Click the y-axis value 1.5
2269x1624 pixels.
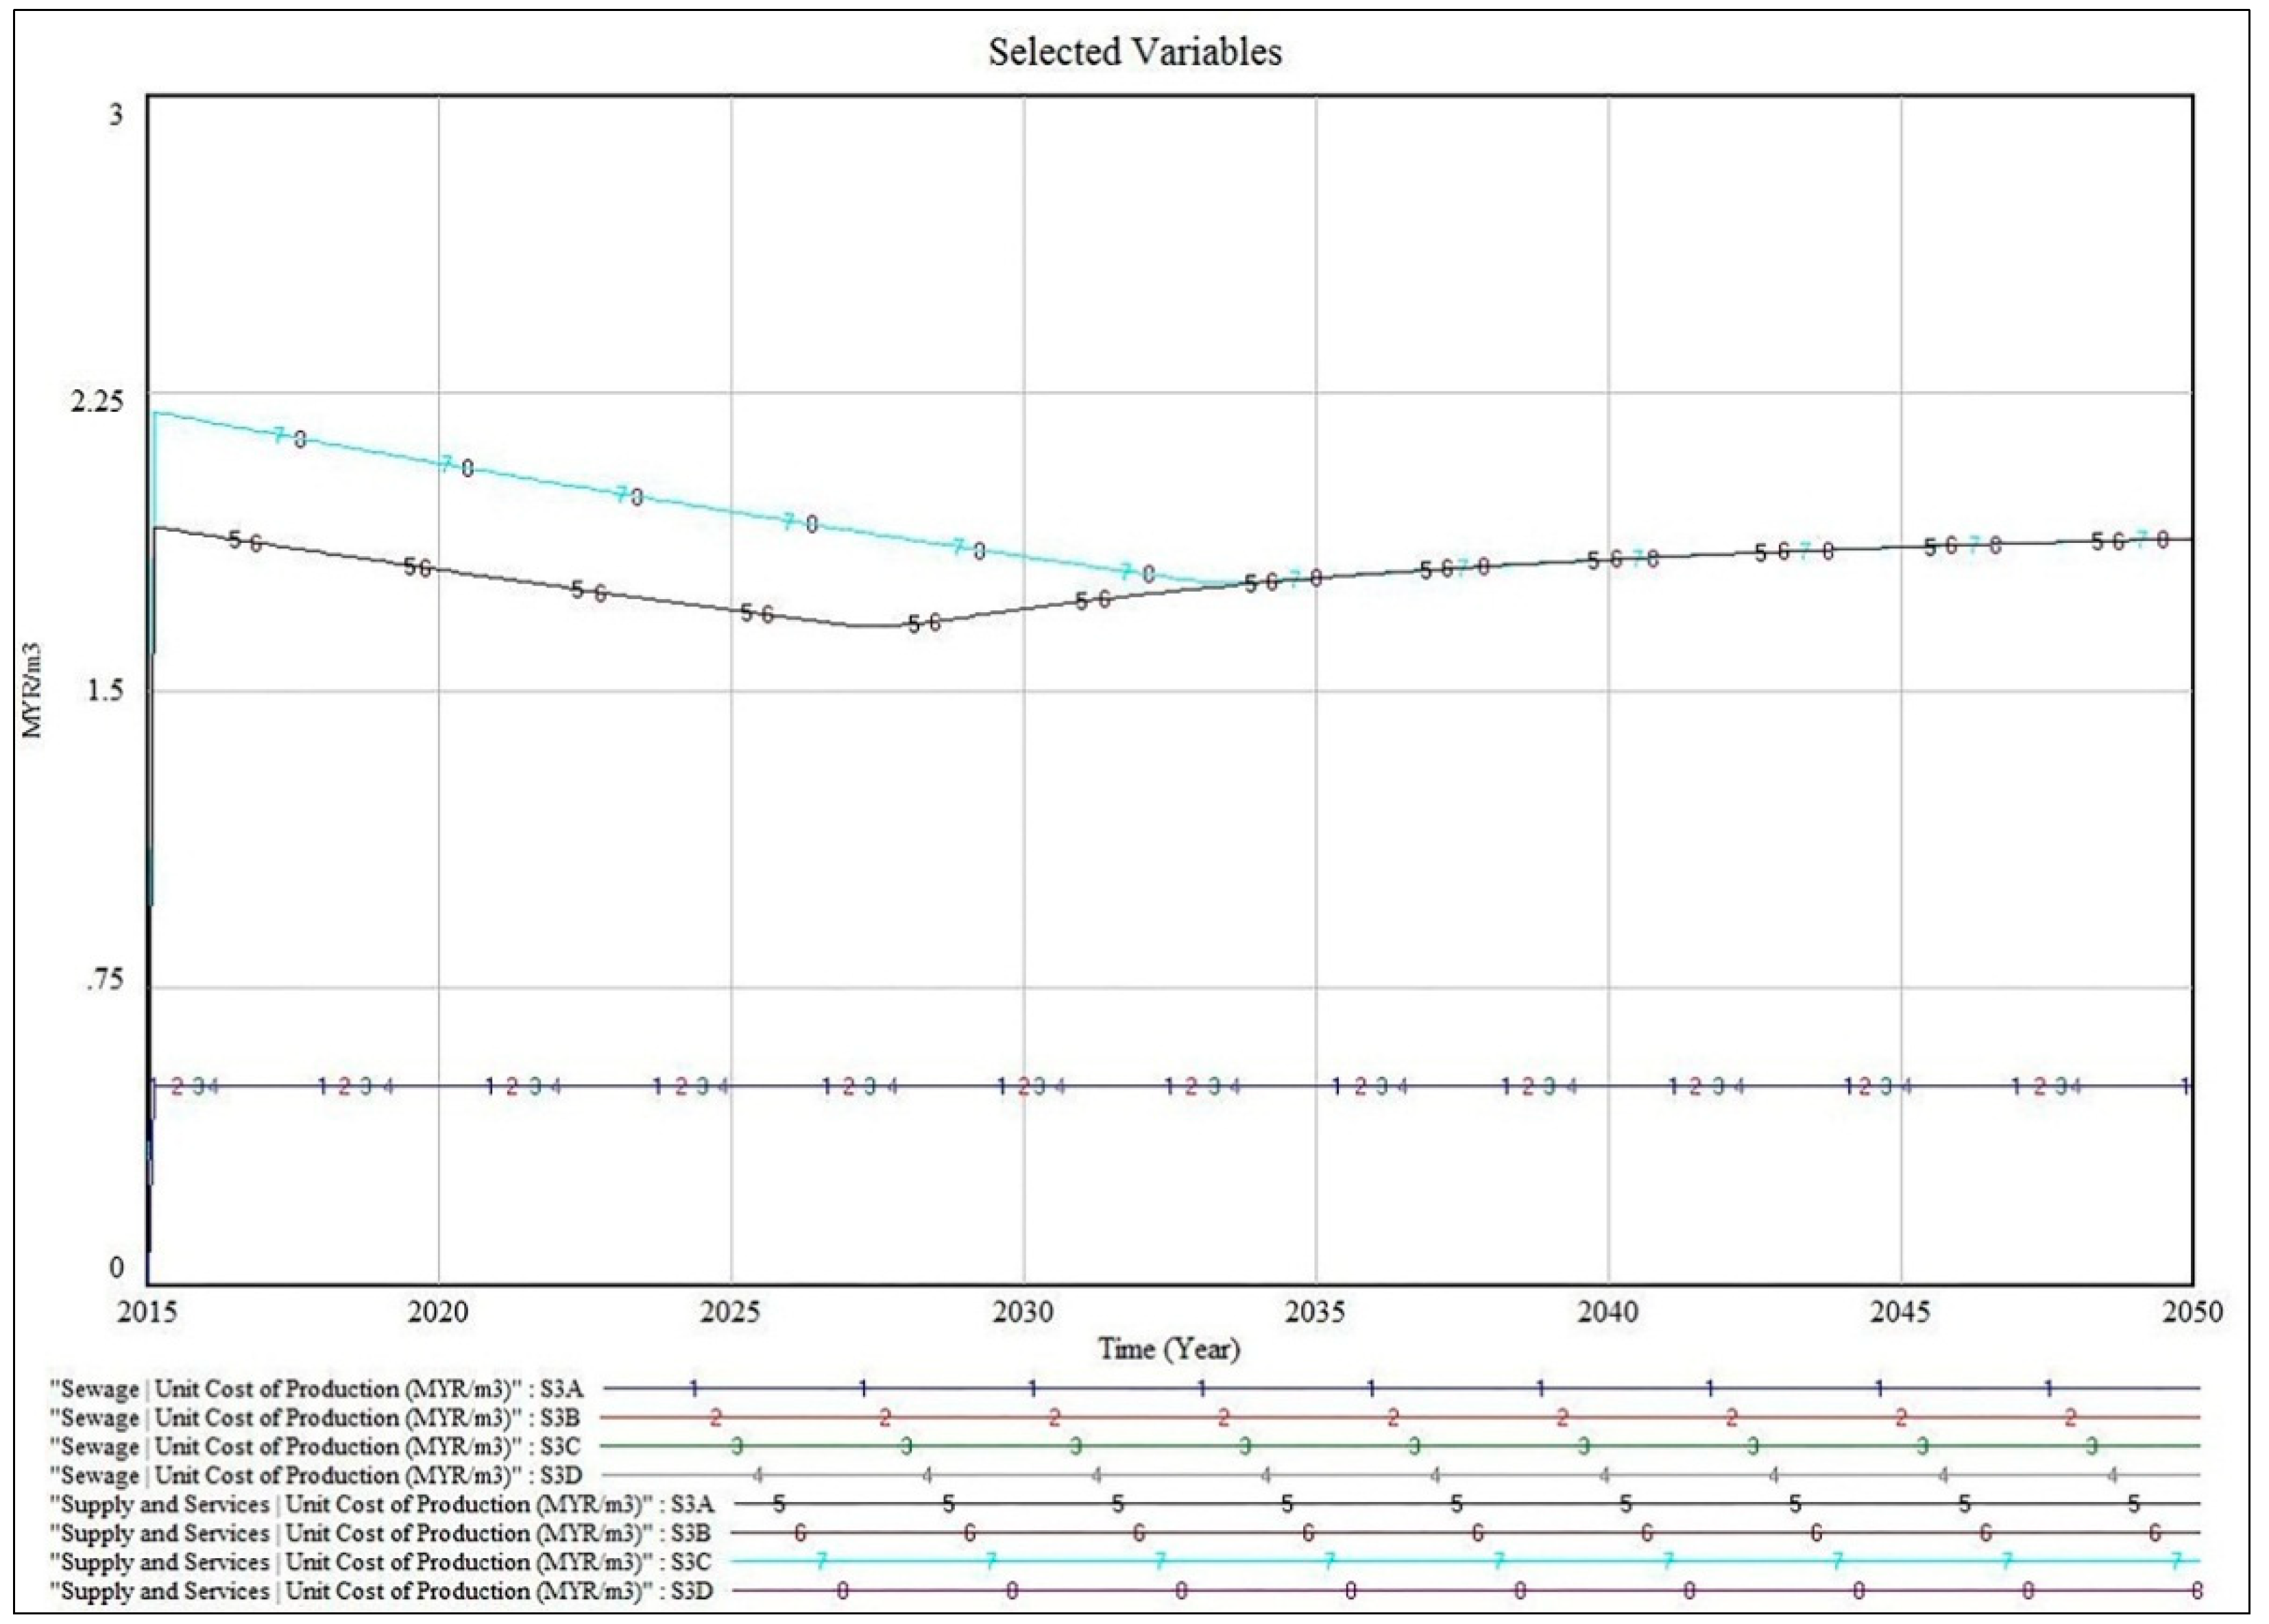click(106, 690)
